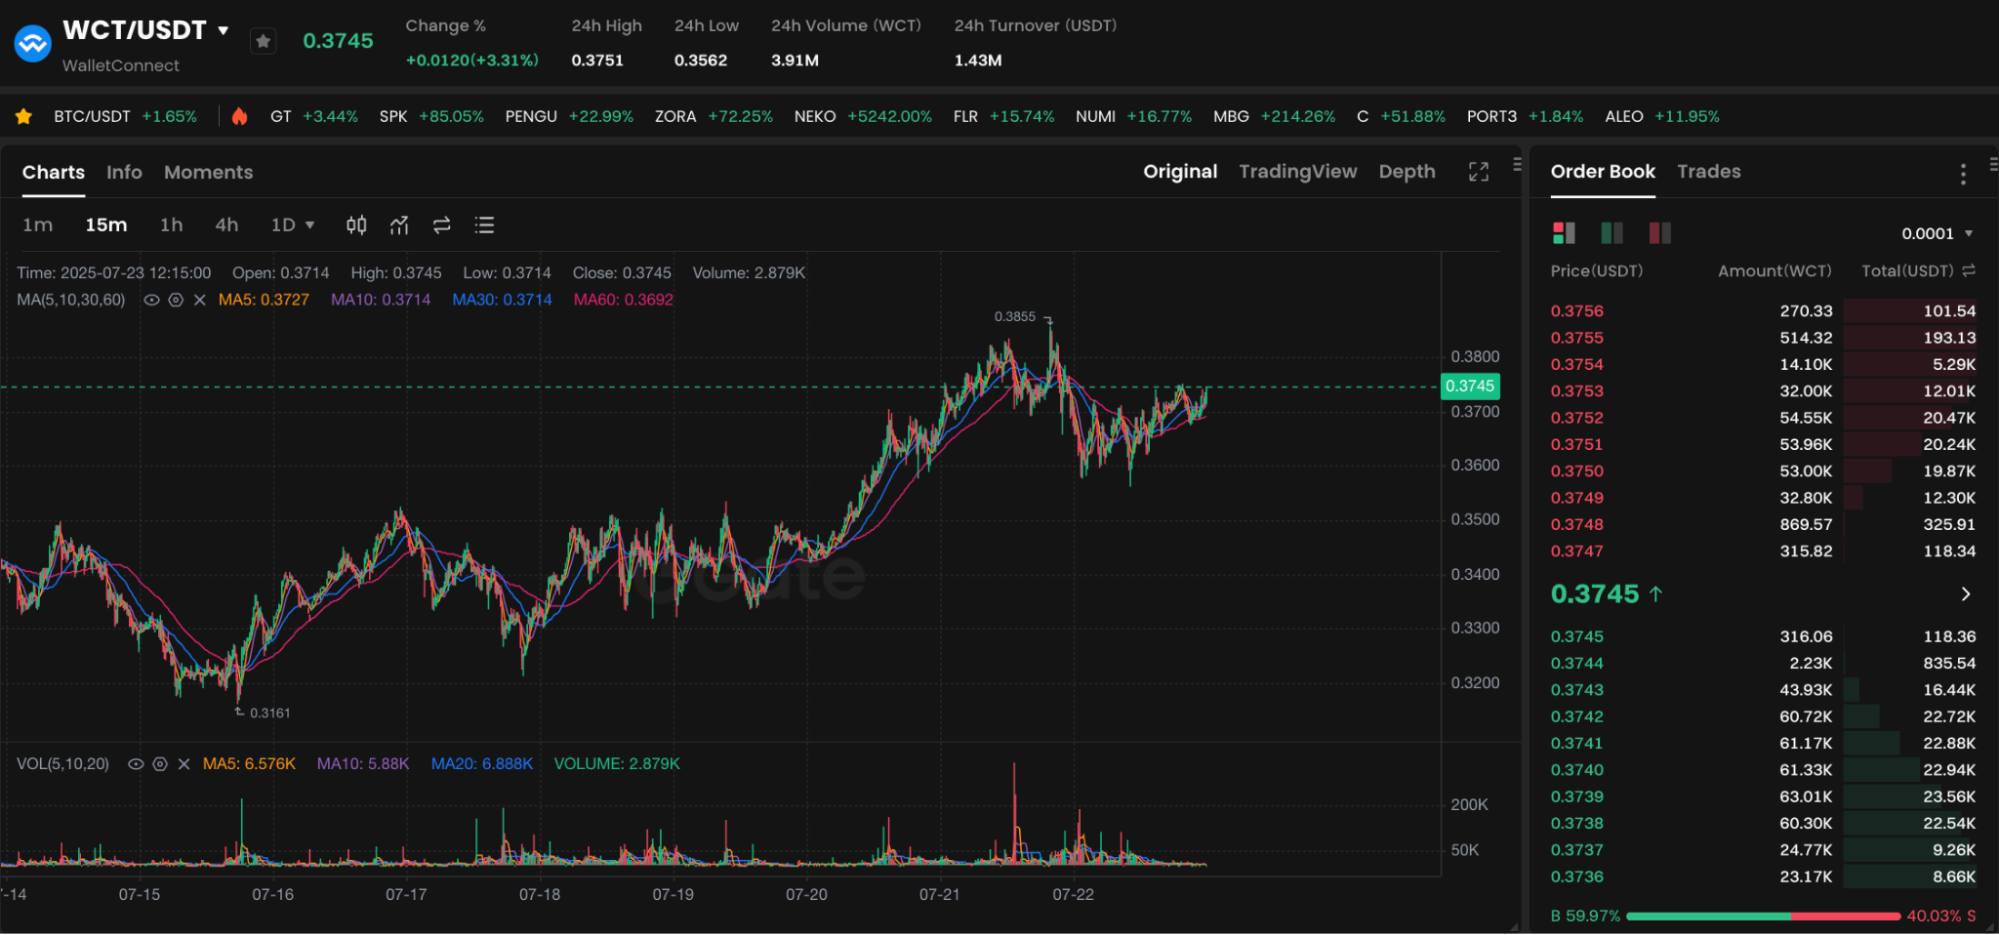This screenshot has height=935, width=1999.
Task: Open FLR pair from ticker bar
Action: pyautogui.click(x=1004, y=116)
